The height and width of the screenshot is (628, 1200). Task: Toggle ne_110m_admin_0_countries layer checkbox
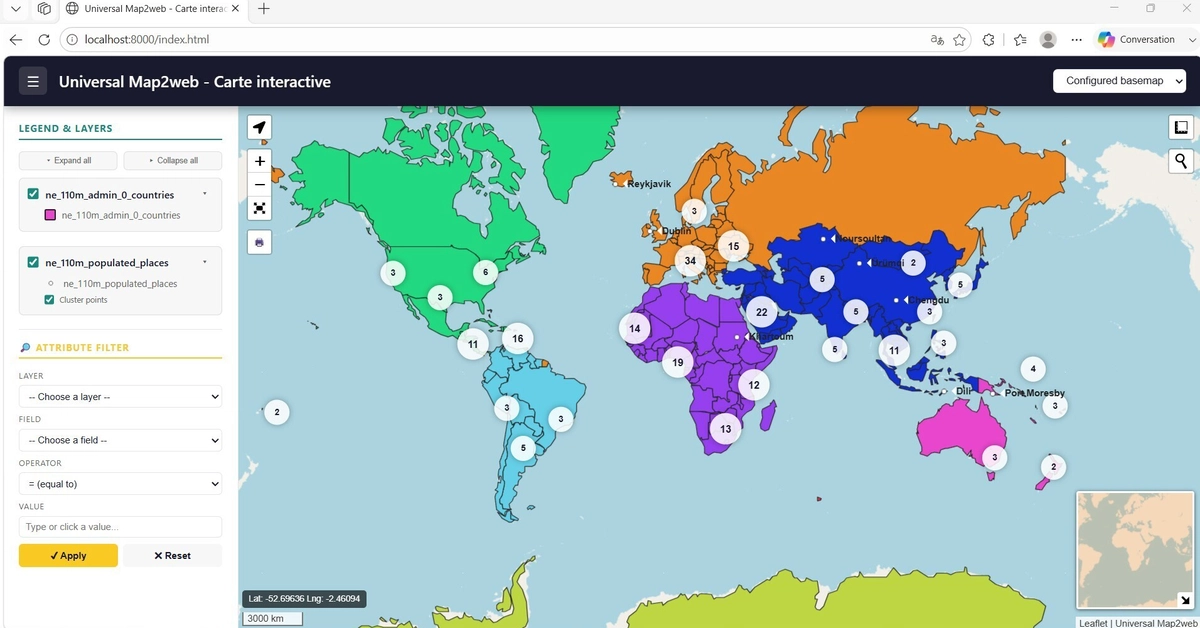point(34,194)
